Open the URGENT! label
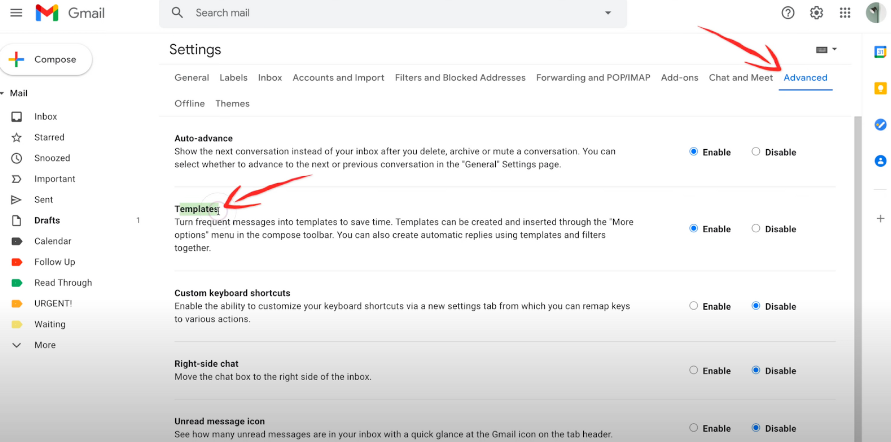This screenshot has height=442, width=891. click(x=53, y=303)
